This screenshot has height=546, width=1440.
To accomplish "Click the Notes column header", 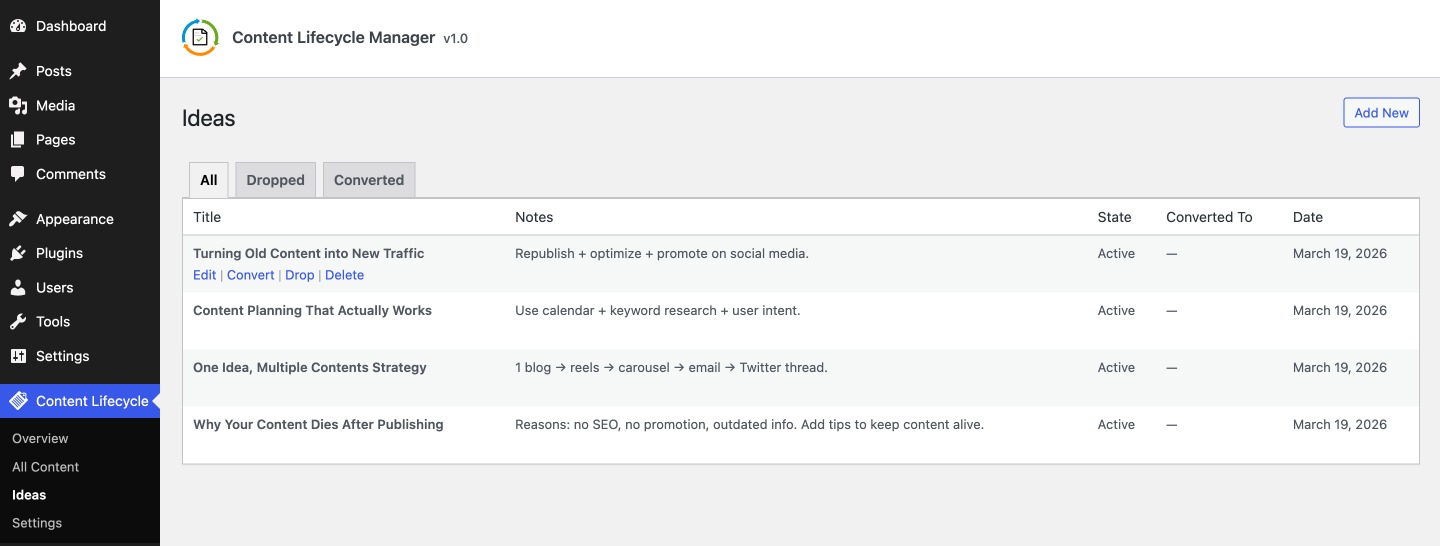I will coord(534,217).
